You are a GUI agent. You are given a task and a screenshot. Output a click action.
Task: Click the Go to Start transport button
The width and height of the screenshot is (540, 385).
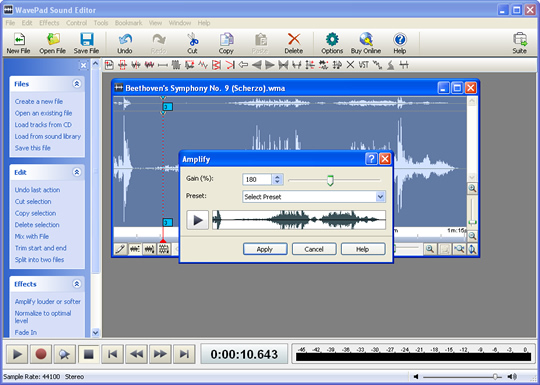[113, 354]
